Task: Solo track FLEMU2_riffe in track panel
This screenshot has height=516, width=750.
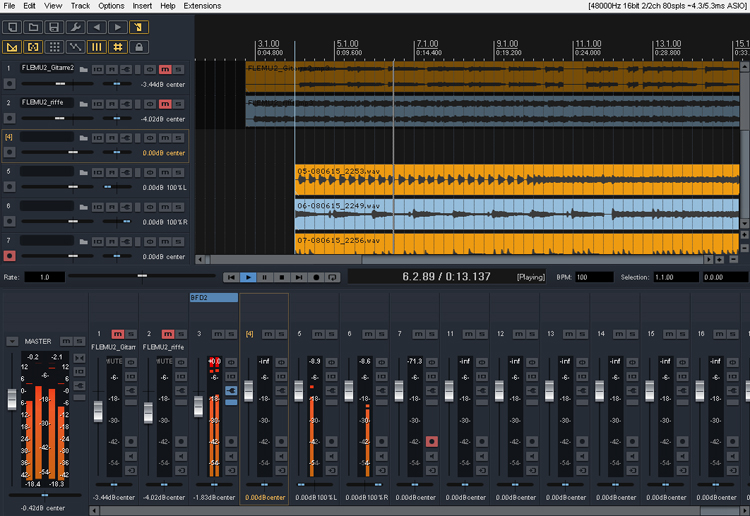Action: (x=178, y=104)
